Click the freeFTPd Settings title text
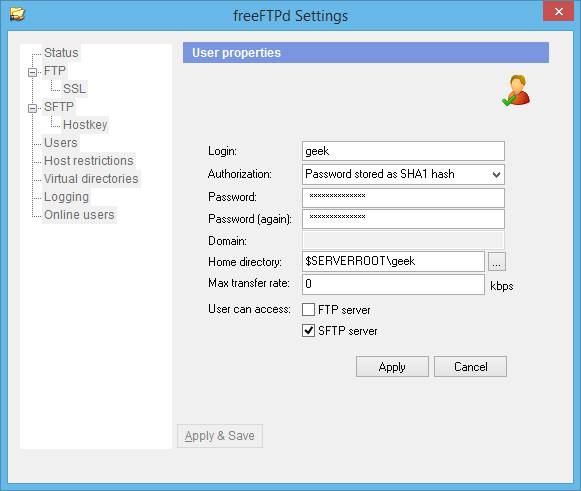This screenshot has width=581, height=491. tap(290, 16)
